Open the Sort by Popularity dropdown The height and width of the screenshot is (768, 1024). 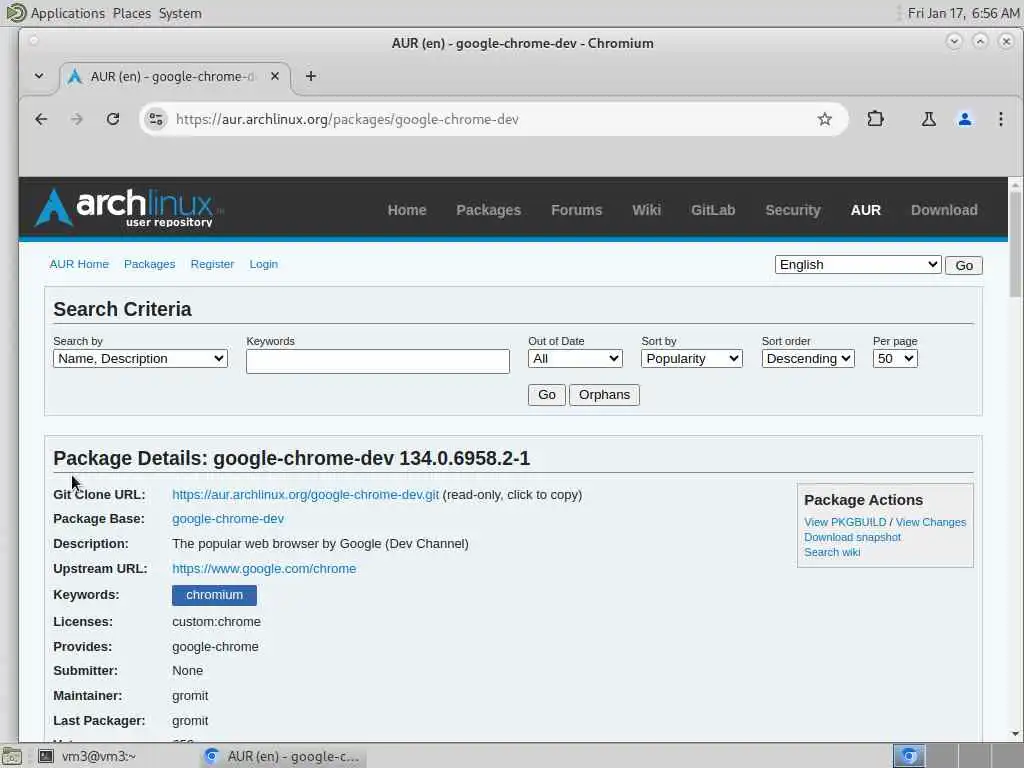tap(692, 359)
